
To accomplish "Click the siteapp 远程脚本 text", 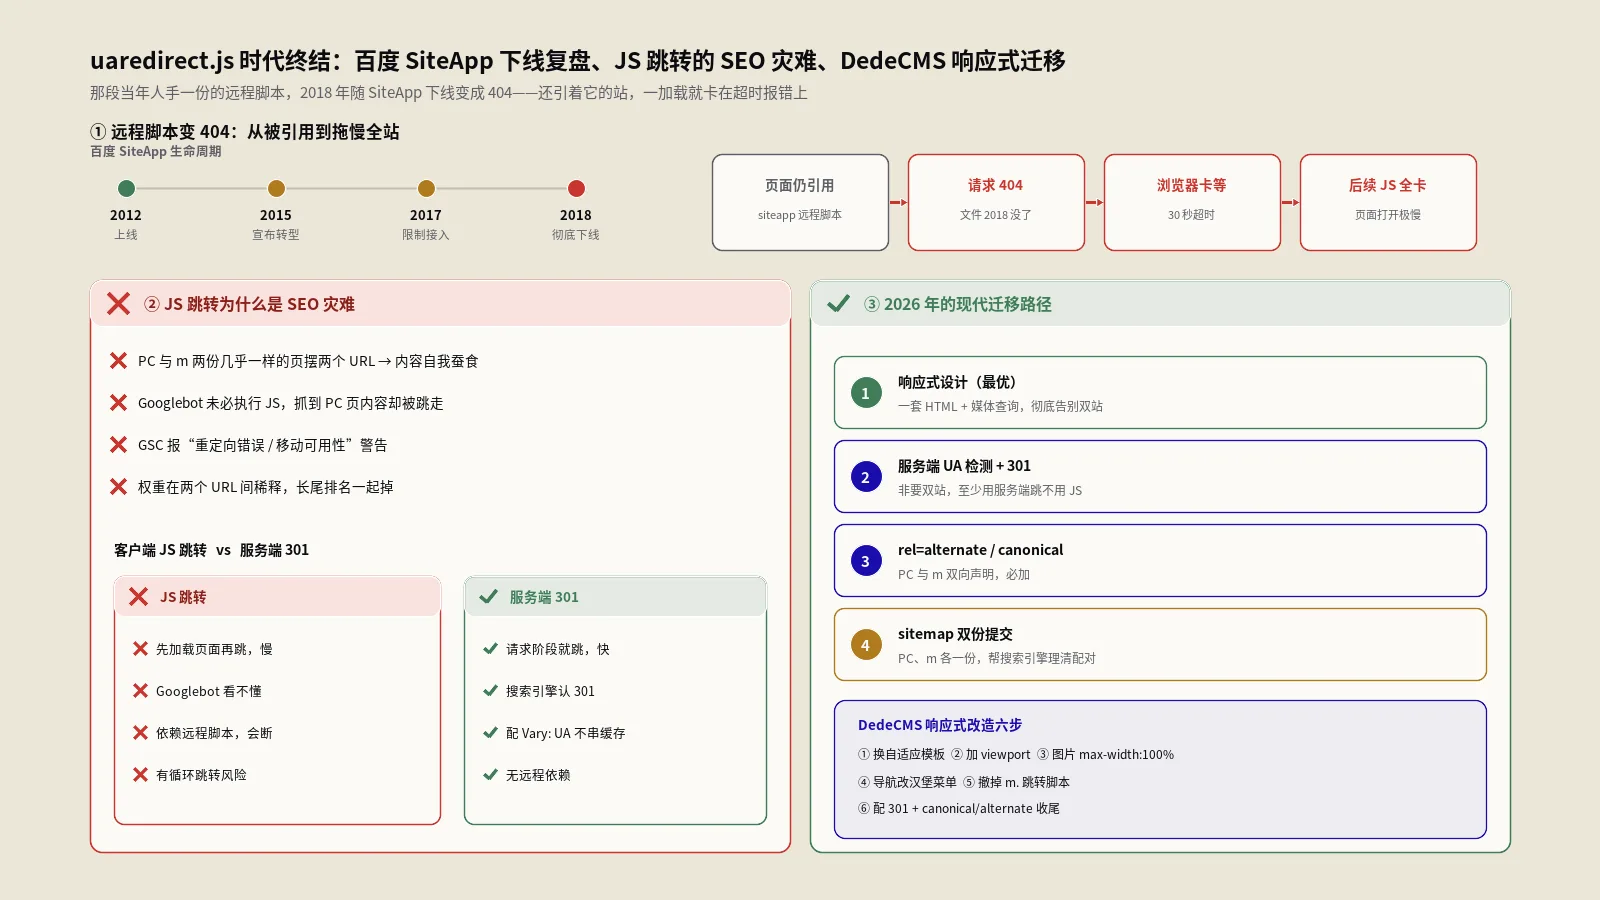I will click(800, 215).
